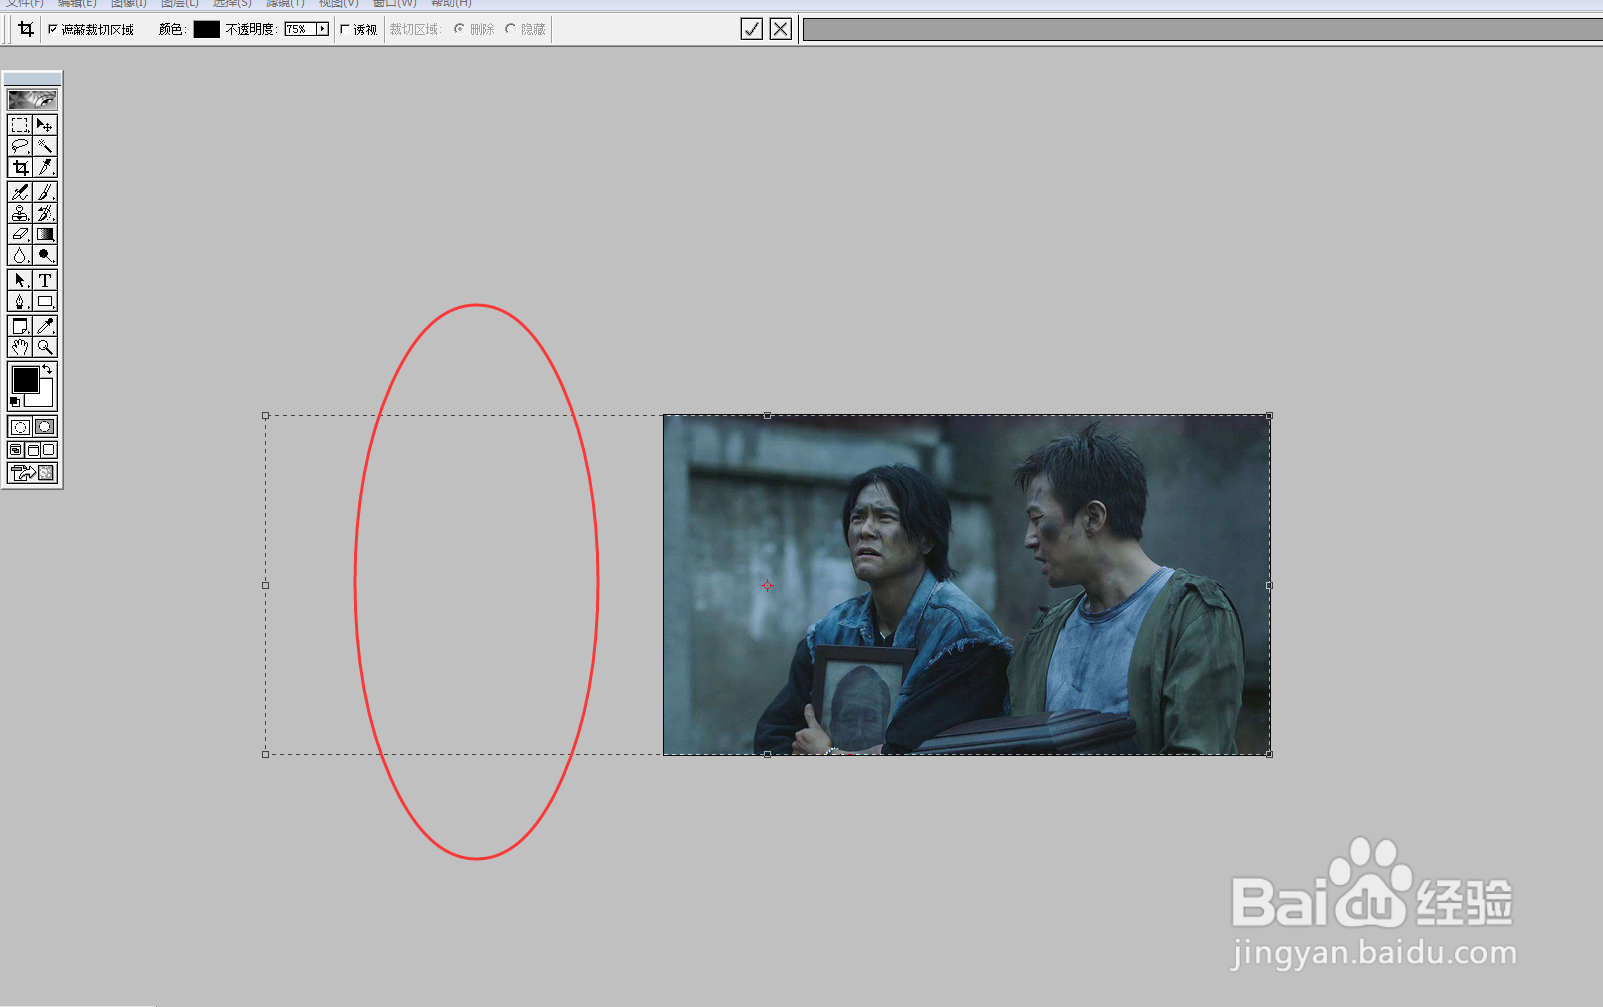The width and height of the screenshot is (1603, 1007).
Task: Select the Paintbrush tool
Action: click(45, 192)
